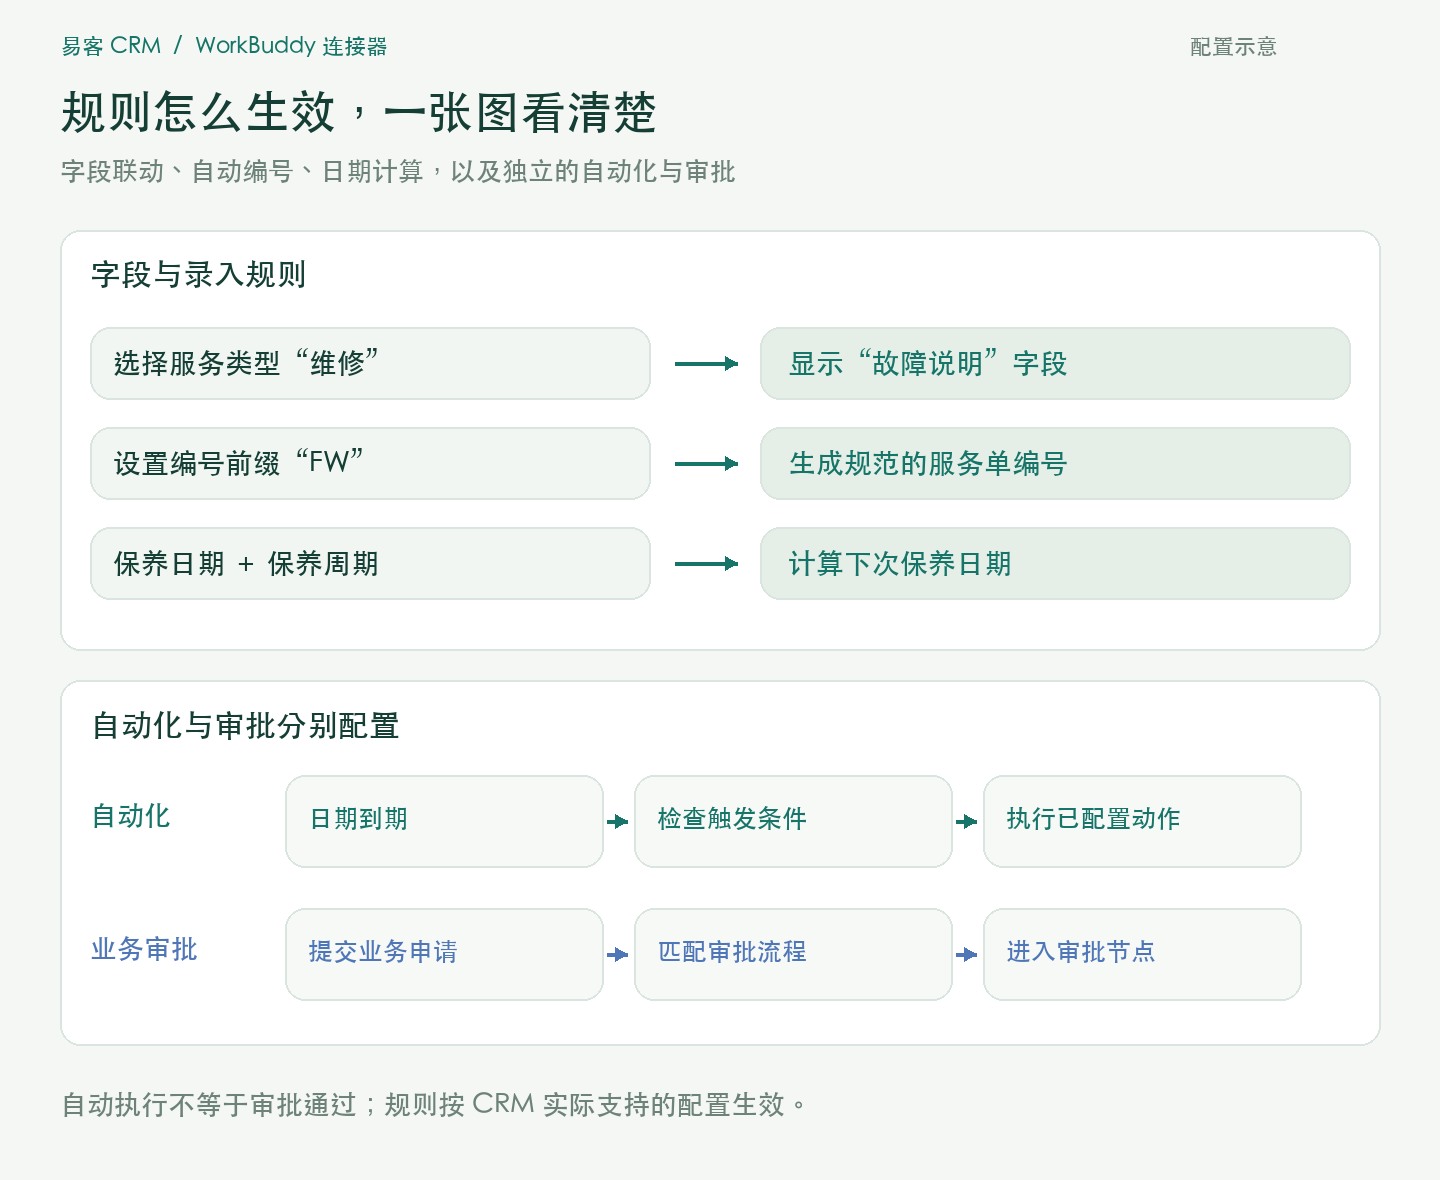The width and height of the screenshot is (1440, 1180).
Task: Select the 计算下次保养日期 box
Action: [1055, 563]
